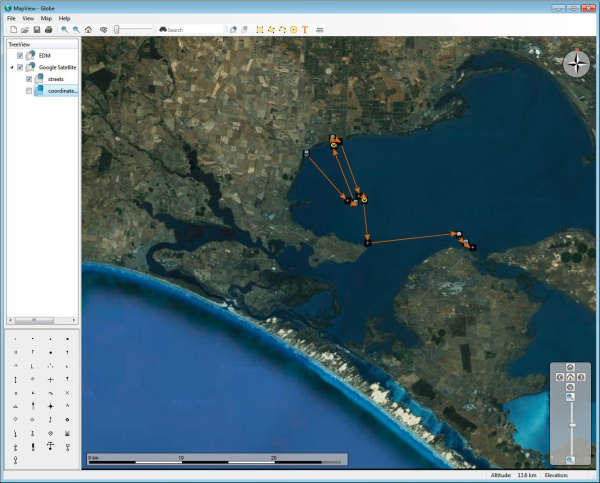
Task: Click the Print toolbar icon
Action: 48,30
